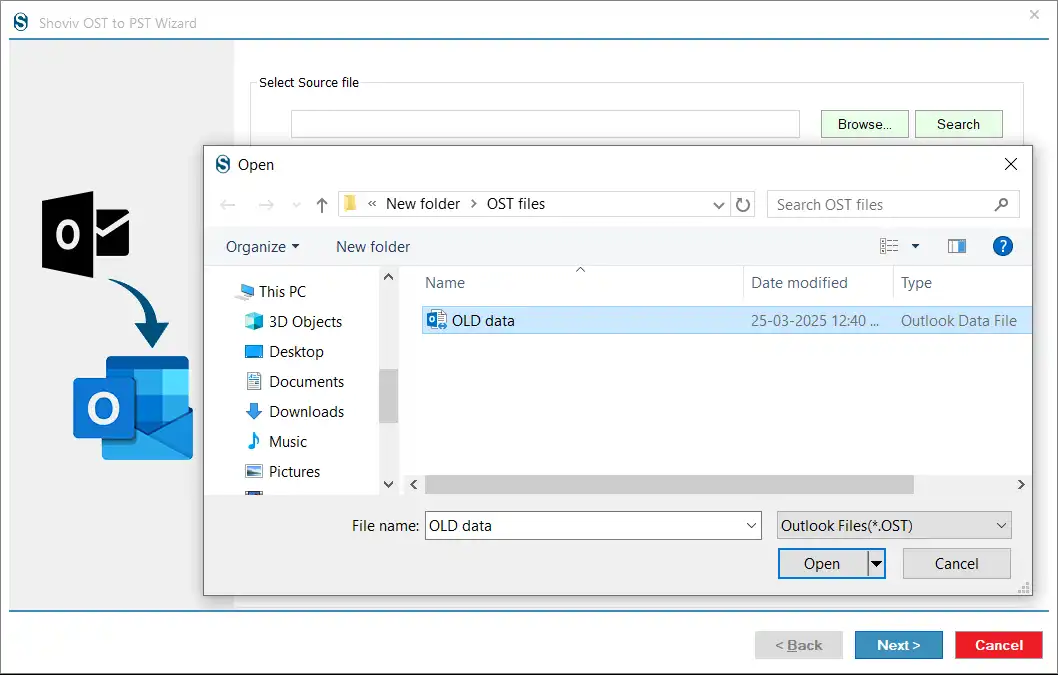Select the OLD data file icon
Screen dimensions: 1058x675
(x=437, y=320)
